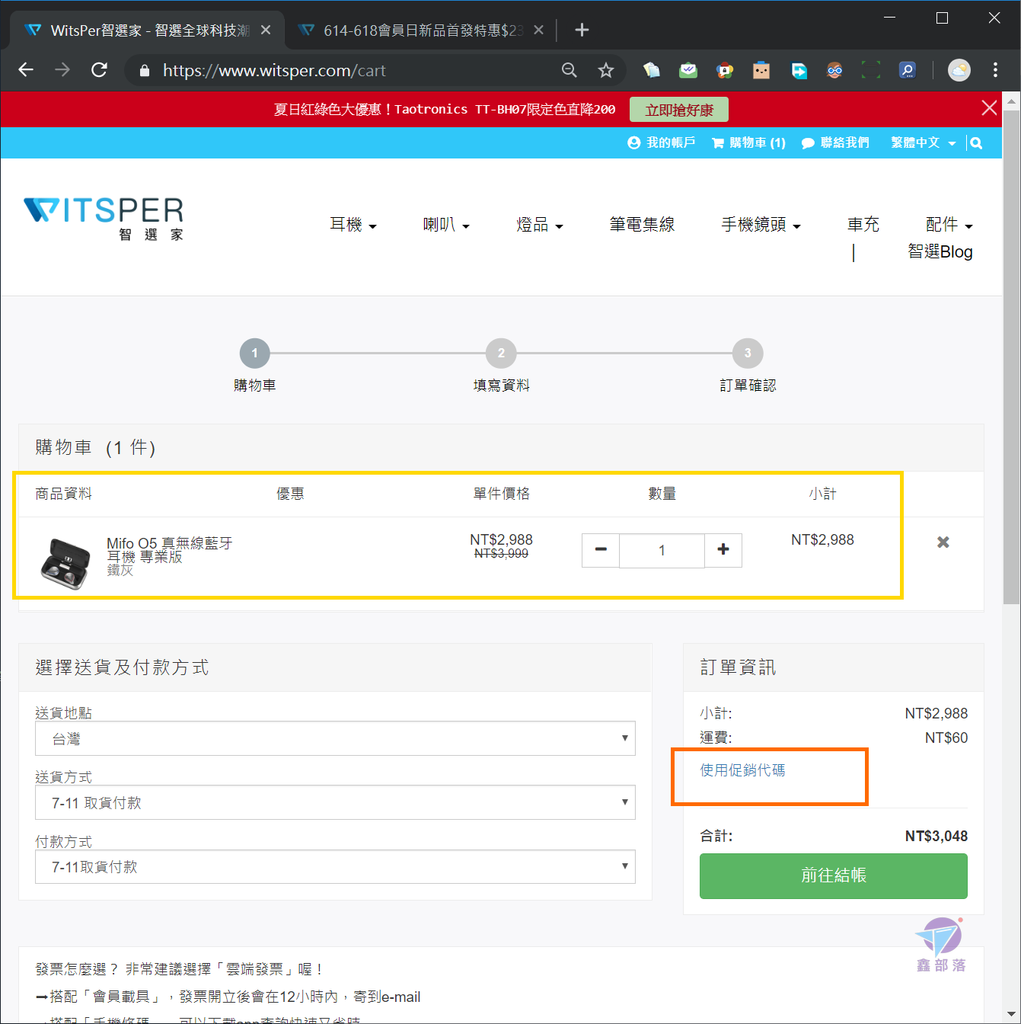The height and width of the screenshot is (1024, 1021).
Task: Remove Mifo O5 item from cart
Action: click(x=943, y=542)
